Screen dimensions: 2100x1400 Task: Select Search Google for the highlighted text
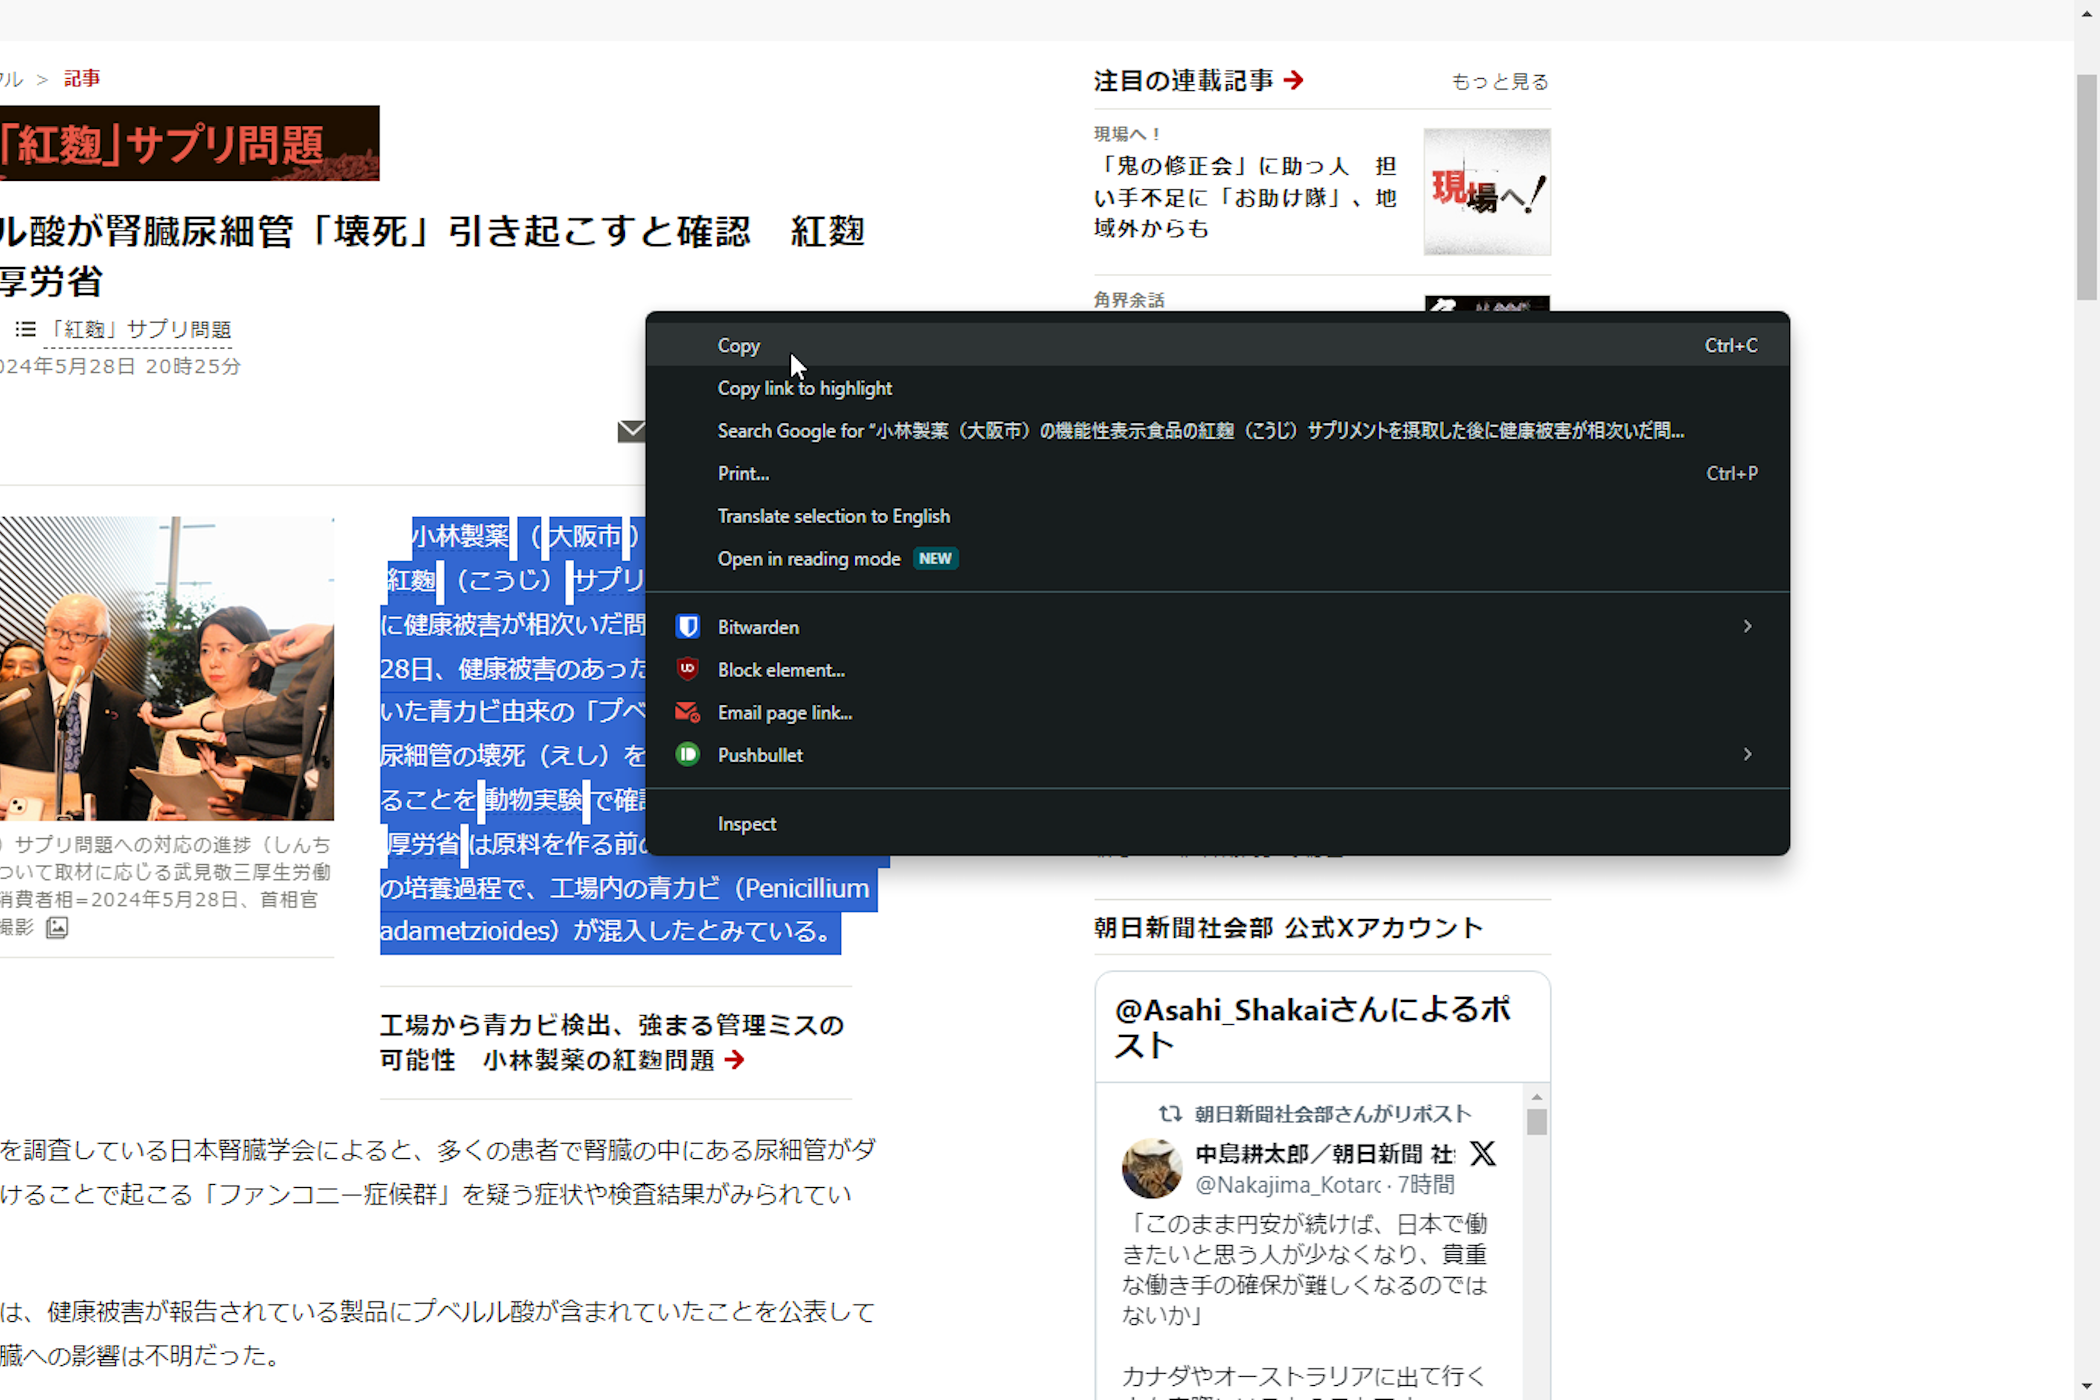(1217, 431)
